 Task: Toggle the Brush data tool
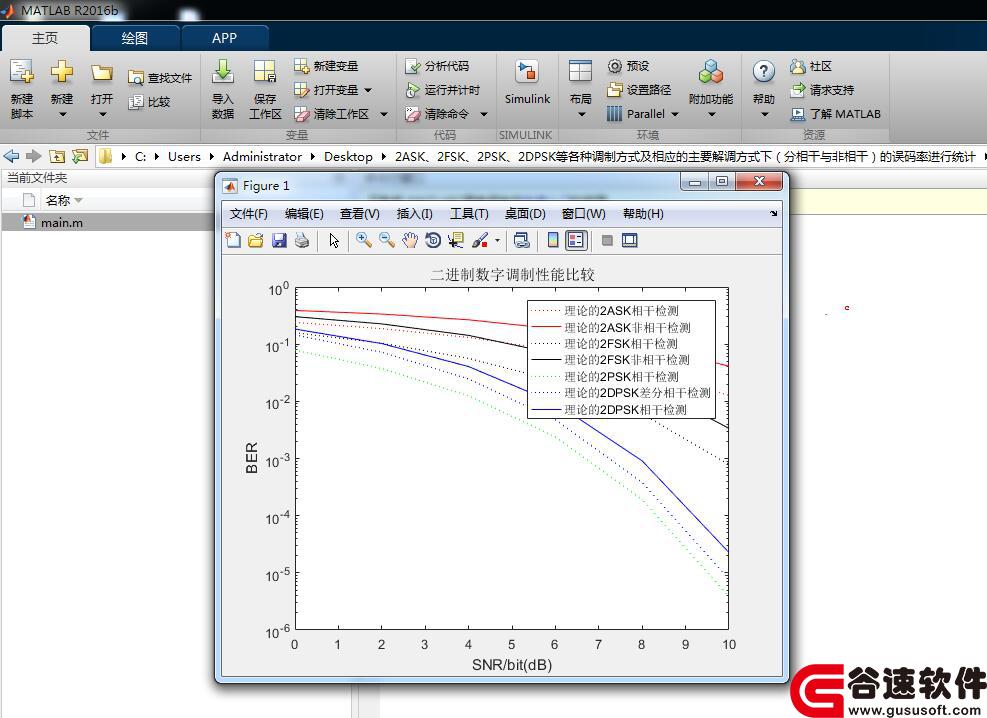[x=480, y=240]
